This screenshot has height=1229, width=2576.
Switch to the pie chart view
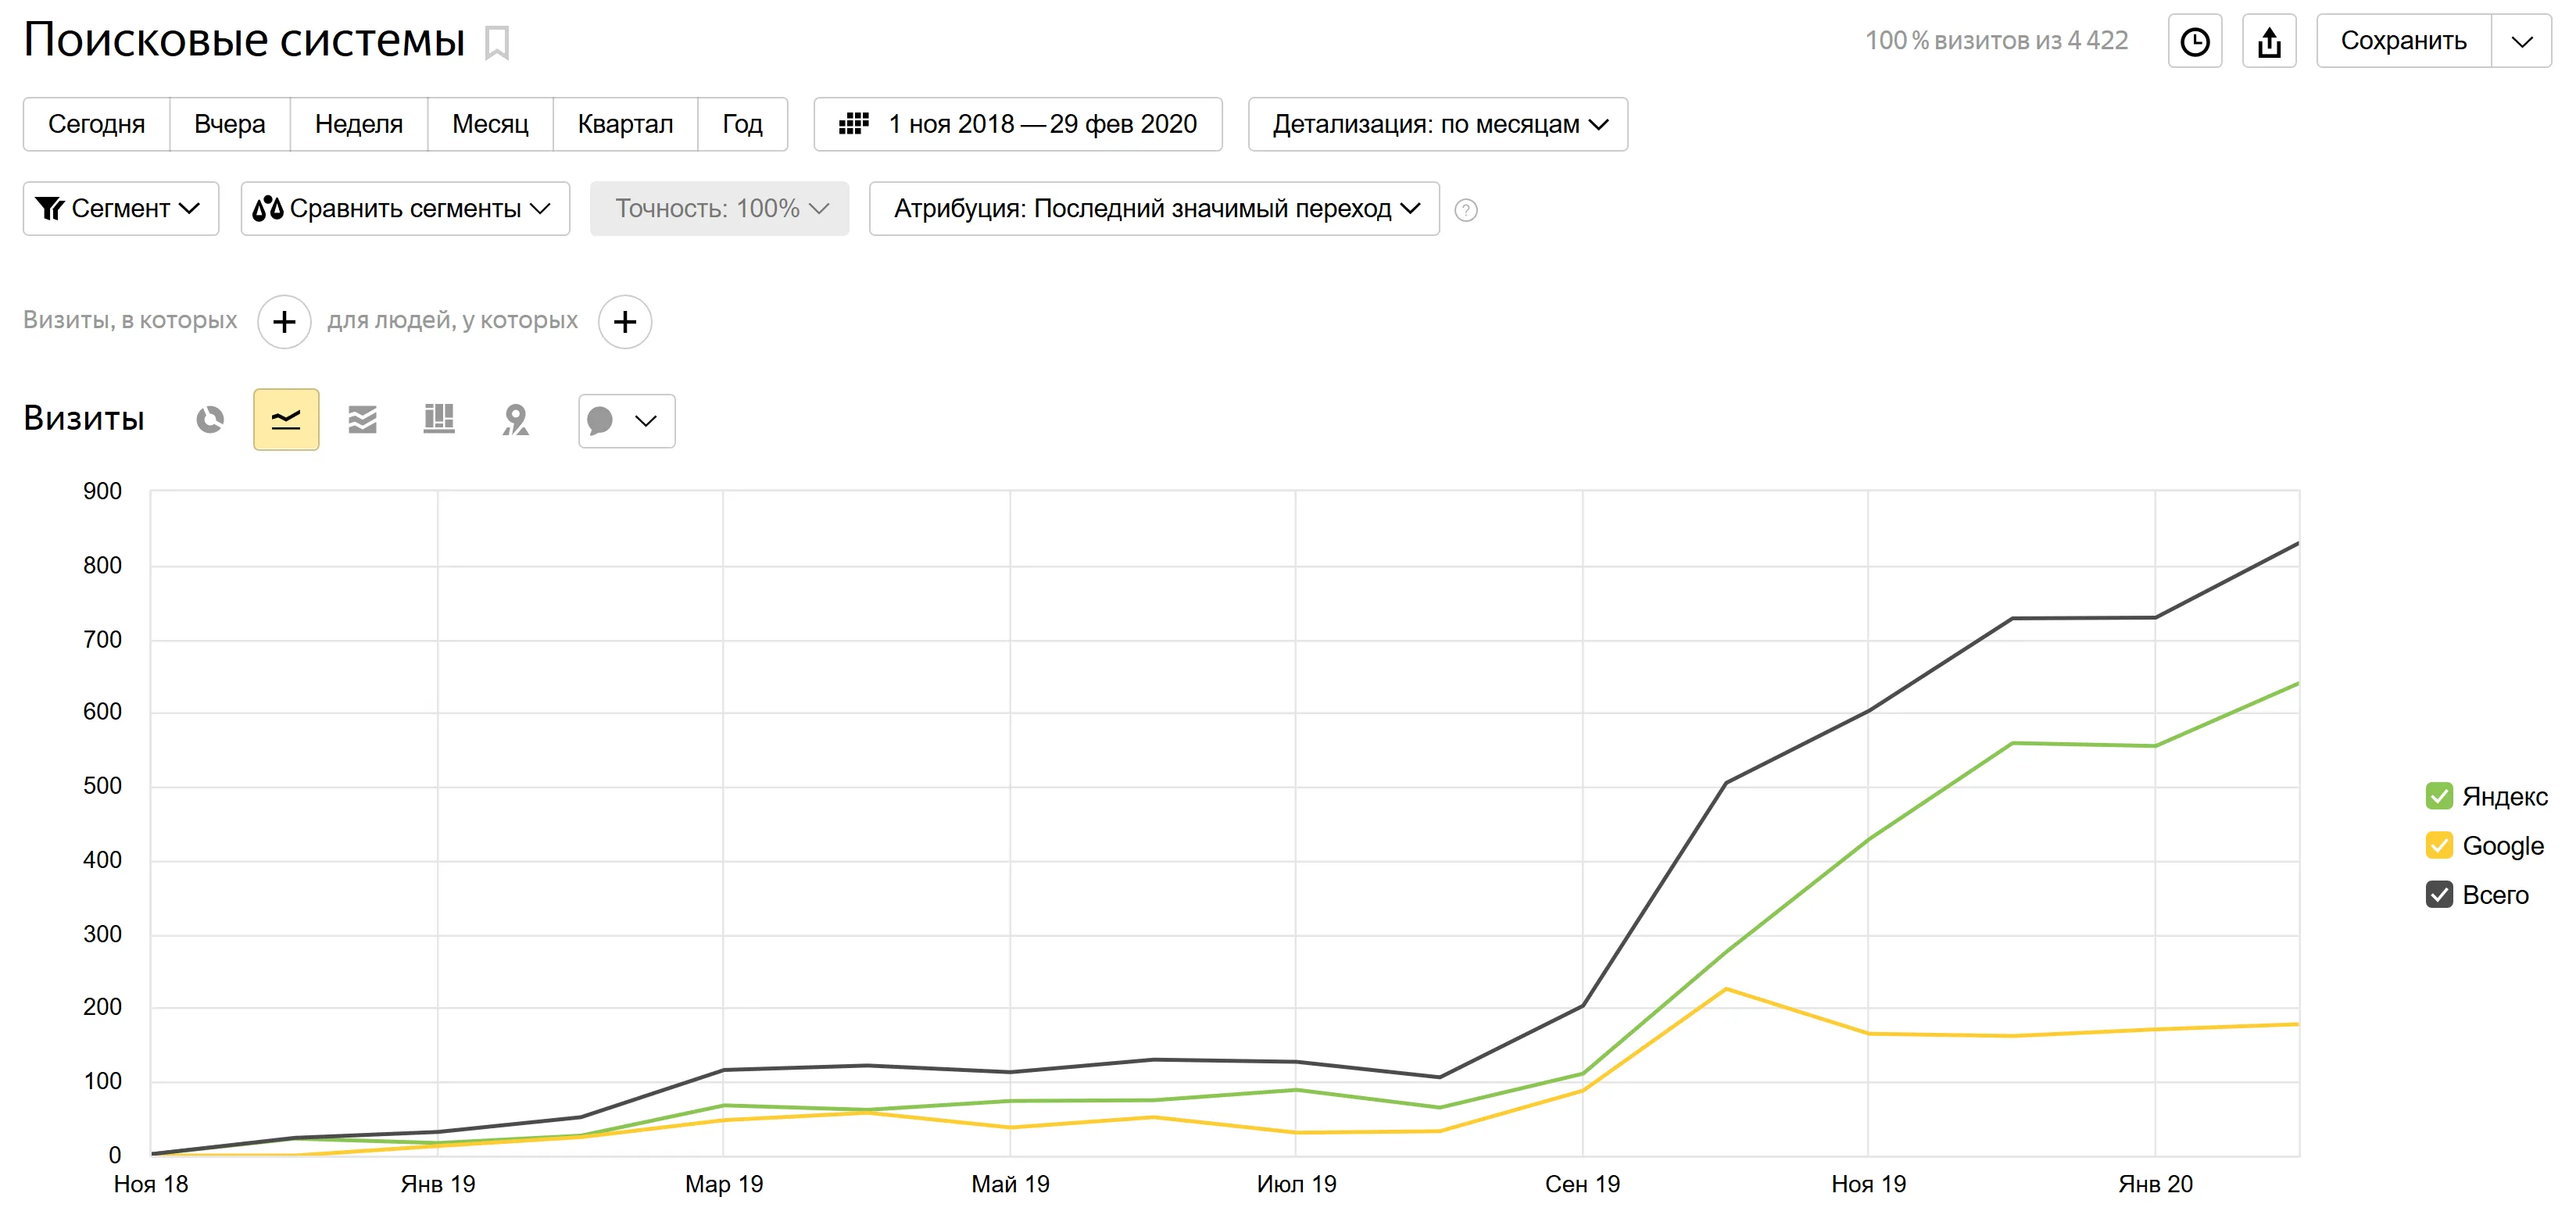tap(210, 420)
